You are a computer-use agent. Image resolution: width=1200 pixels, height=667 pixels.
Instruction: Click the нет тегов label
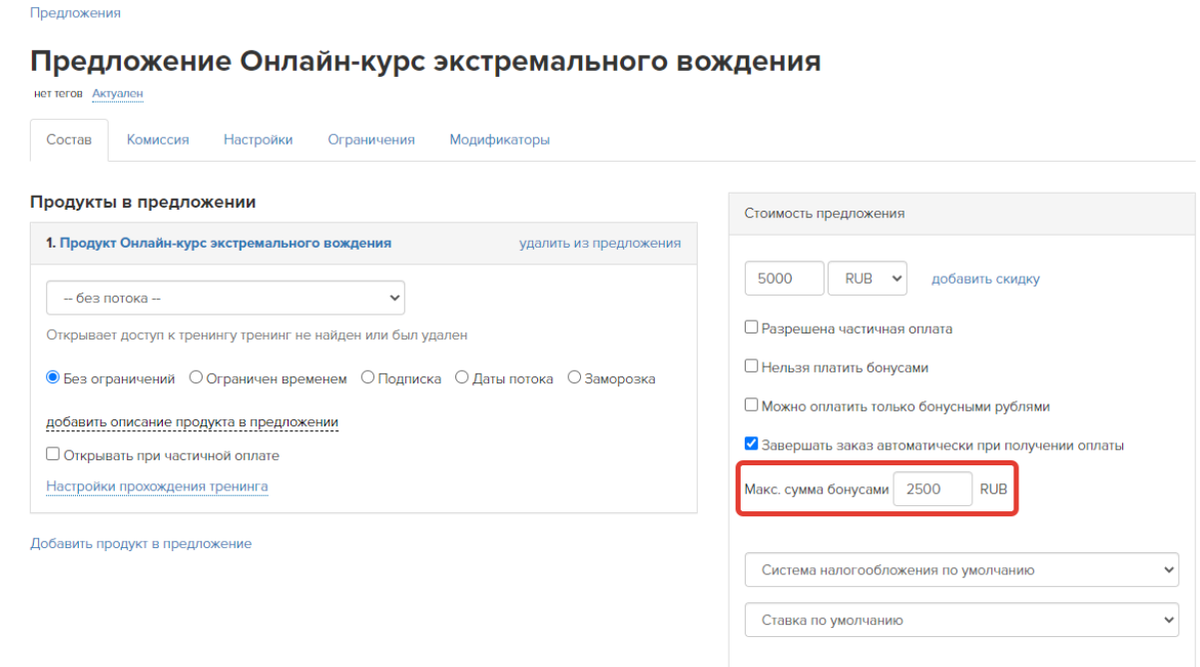pos(58,93)
